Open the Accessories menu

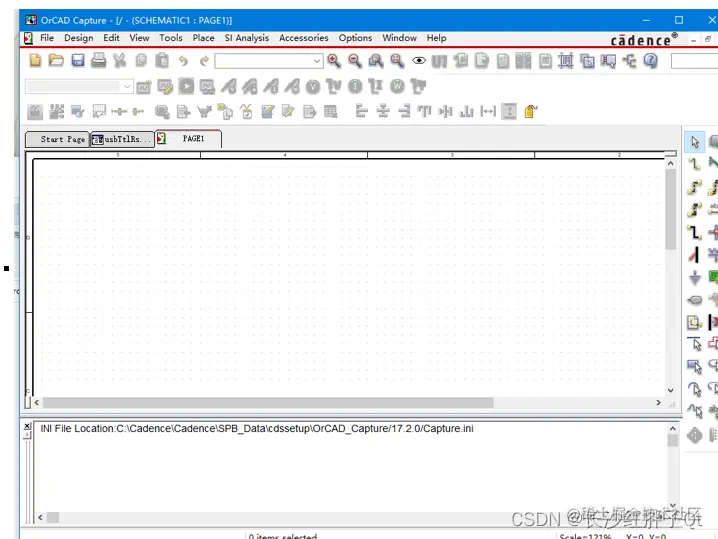(304, 38)
